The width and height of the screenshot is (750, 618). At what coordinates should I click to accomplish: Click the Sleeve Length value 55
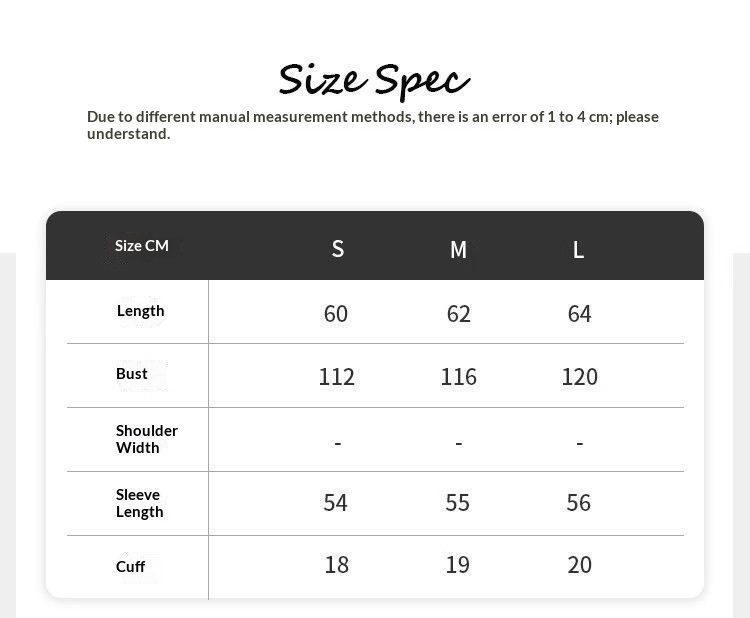click(x=457, y=503)
